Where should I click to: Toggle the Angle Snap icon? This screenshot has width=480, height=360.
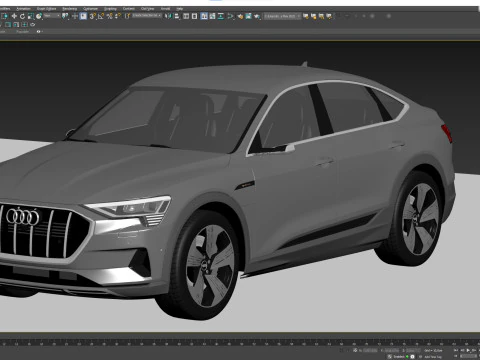tap(101, 16)
